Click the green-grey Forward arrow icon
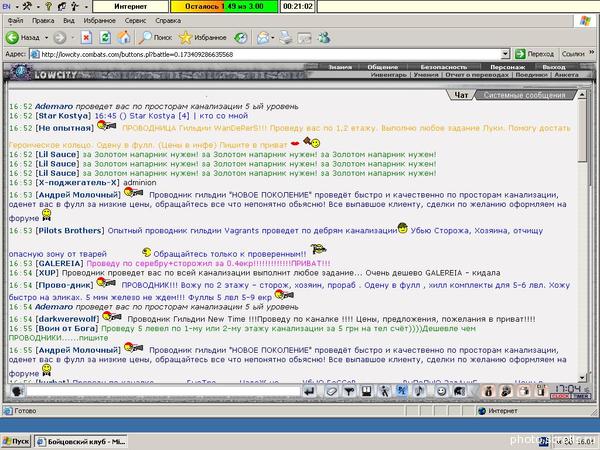Viewport: 600px width, 450px height. 59,38
